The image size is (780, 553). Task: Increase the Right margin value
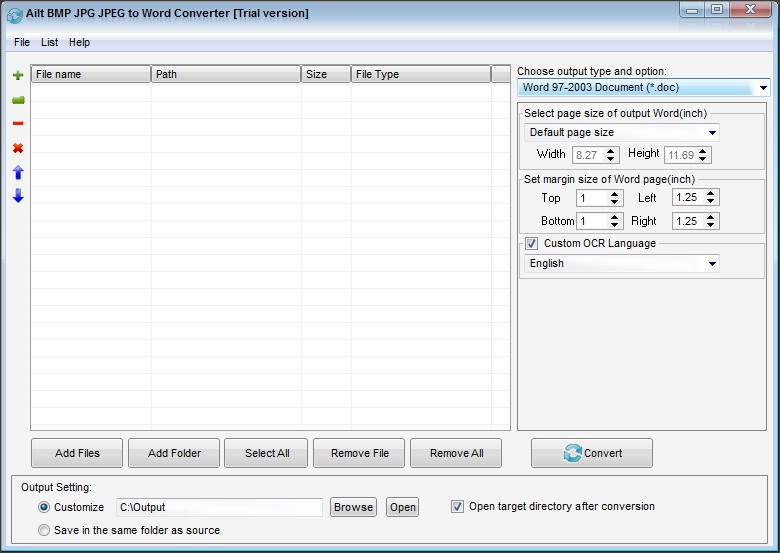click(710, 217)
